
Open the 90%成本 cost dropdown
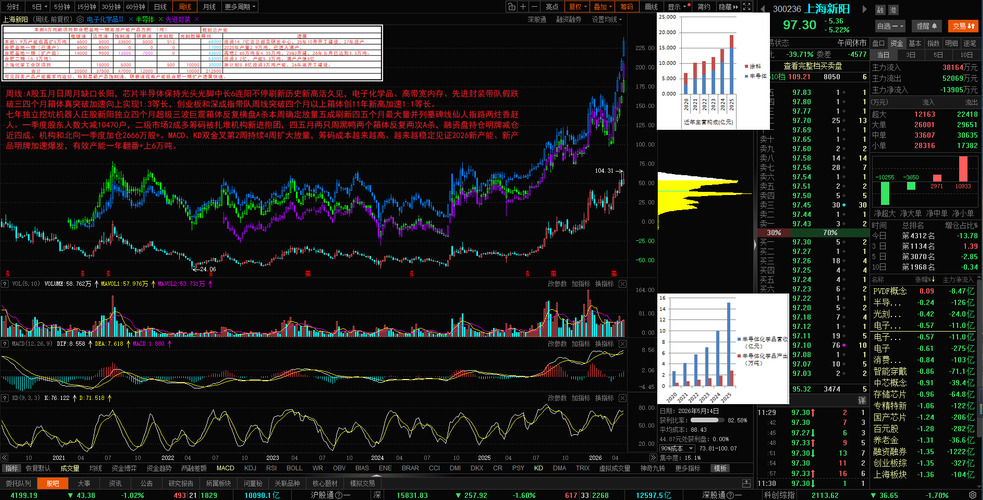678,449
